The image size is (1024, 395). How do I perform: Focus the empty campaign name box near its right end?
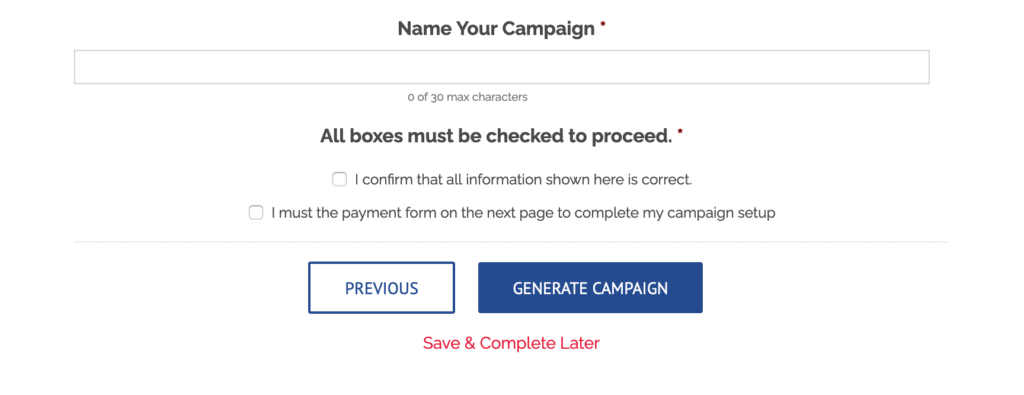[901, 67]
